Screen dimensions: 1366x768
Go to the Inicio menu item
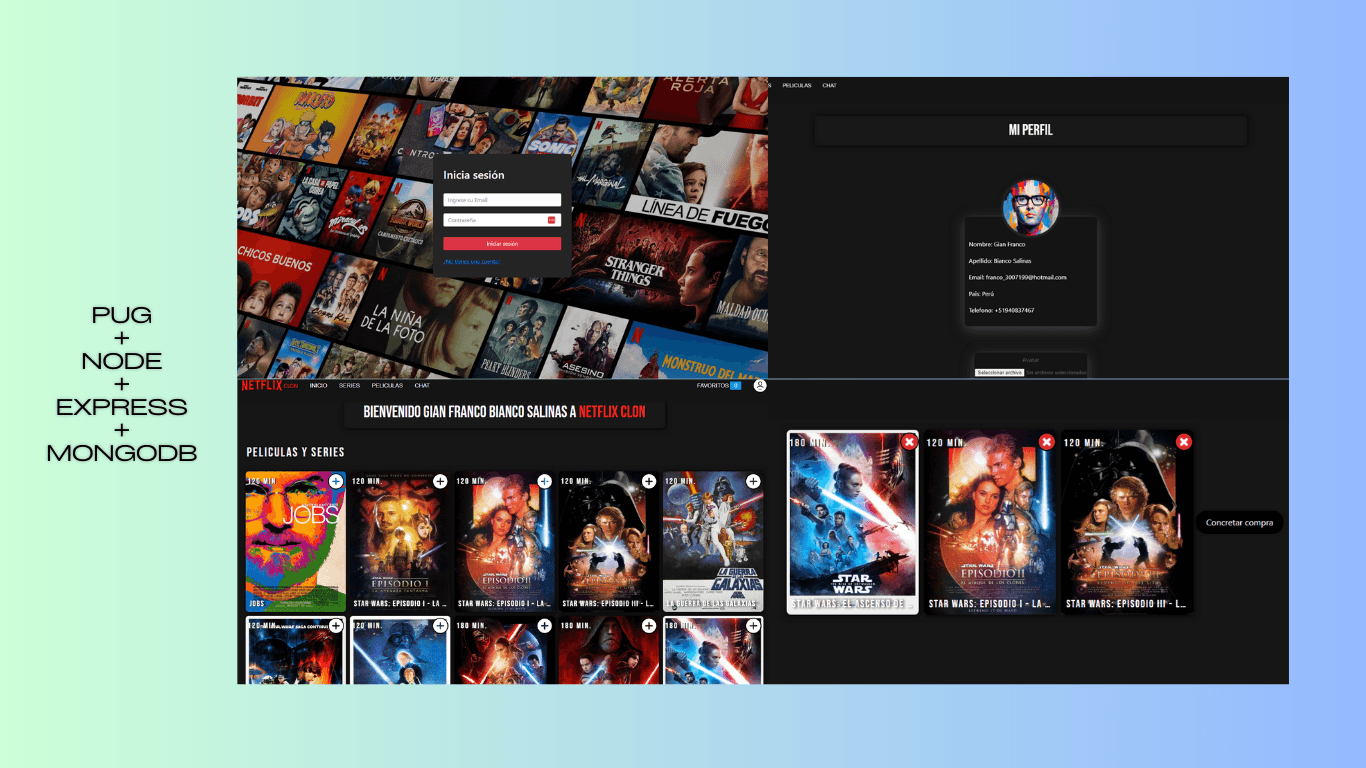coord(318,385)
